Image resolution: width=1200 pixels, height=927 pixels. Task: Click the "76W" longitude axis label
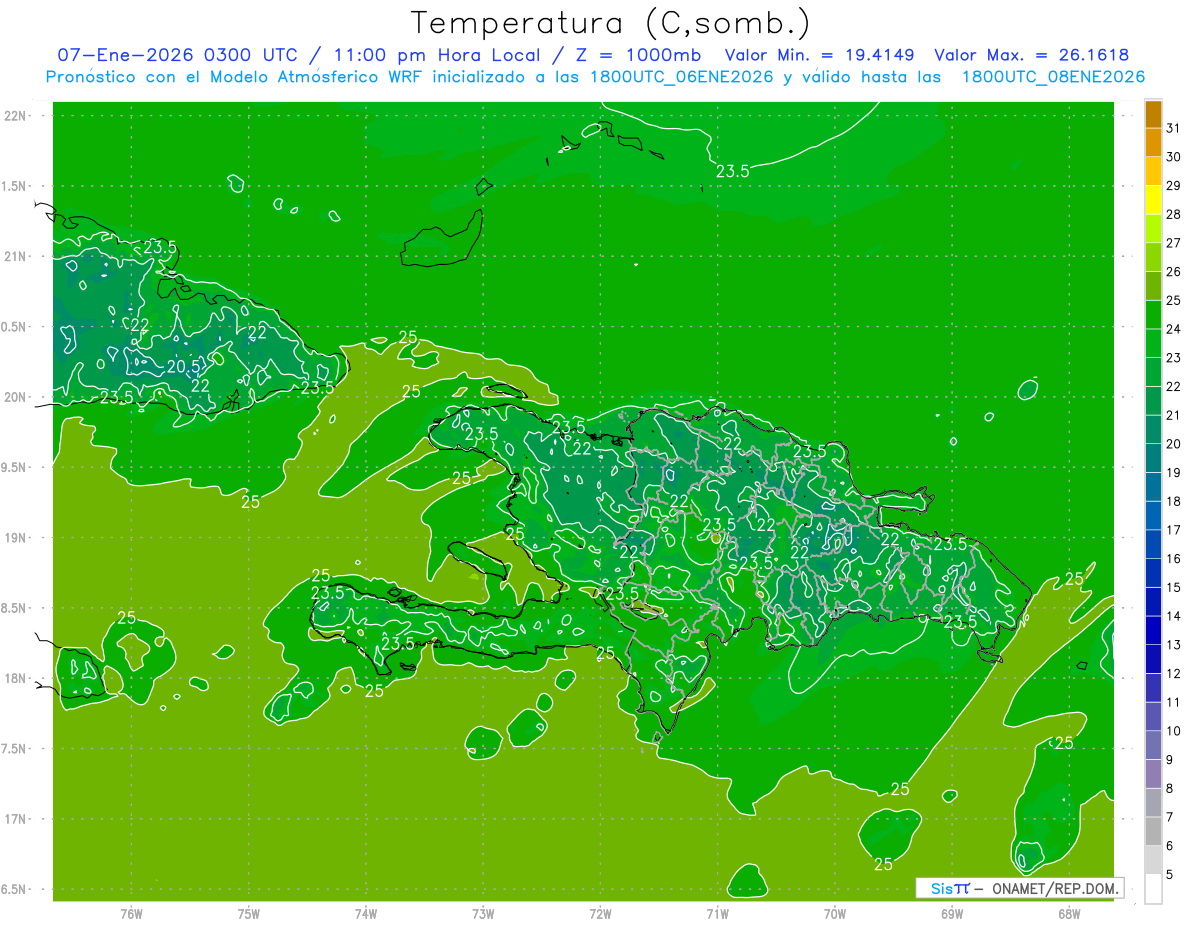131,913
